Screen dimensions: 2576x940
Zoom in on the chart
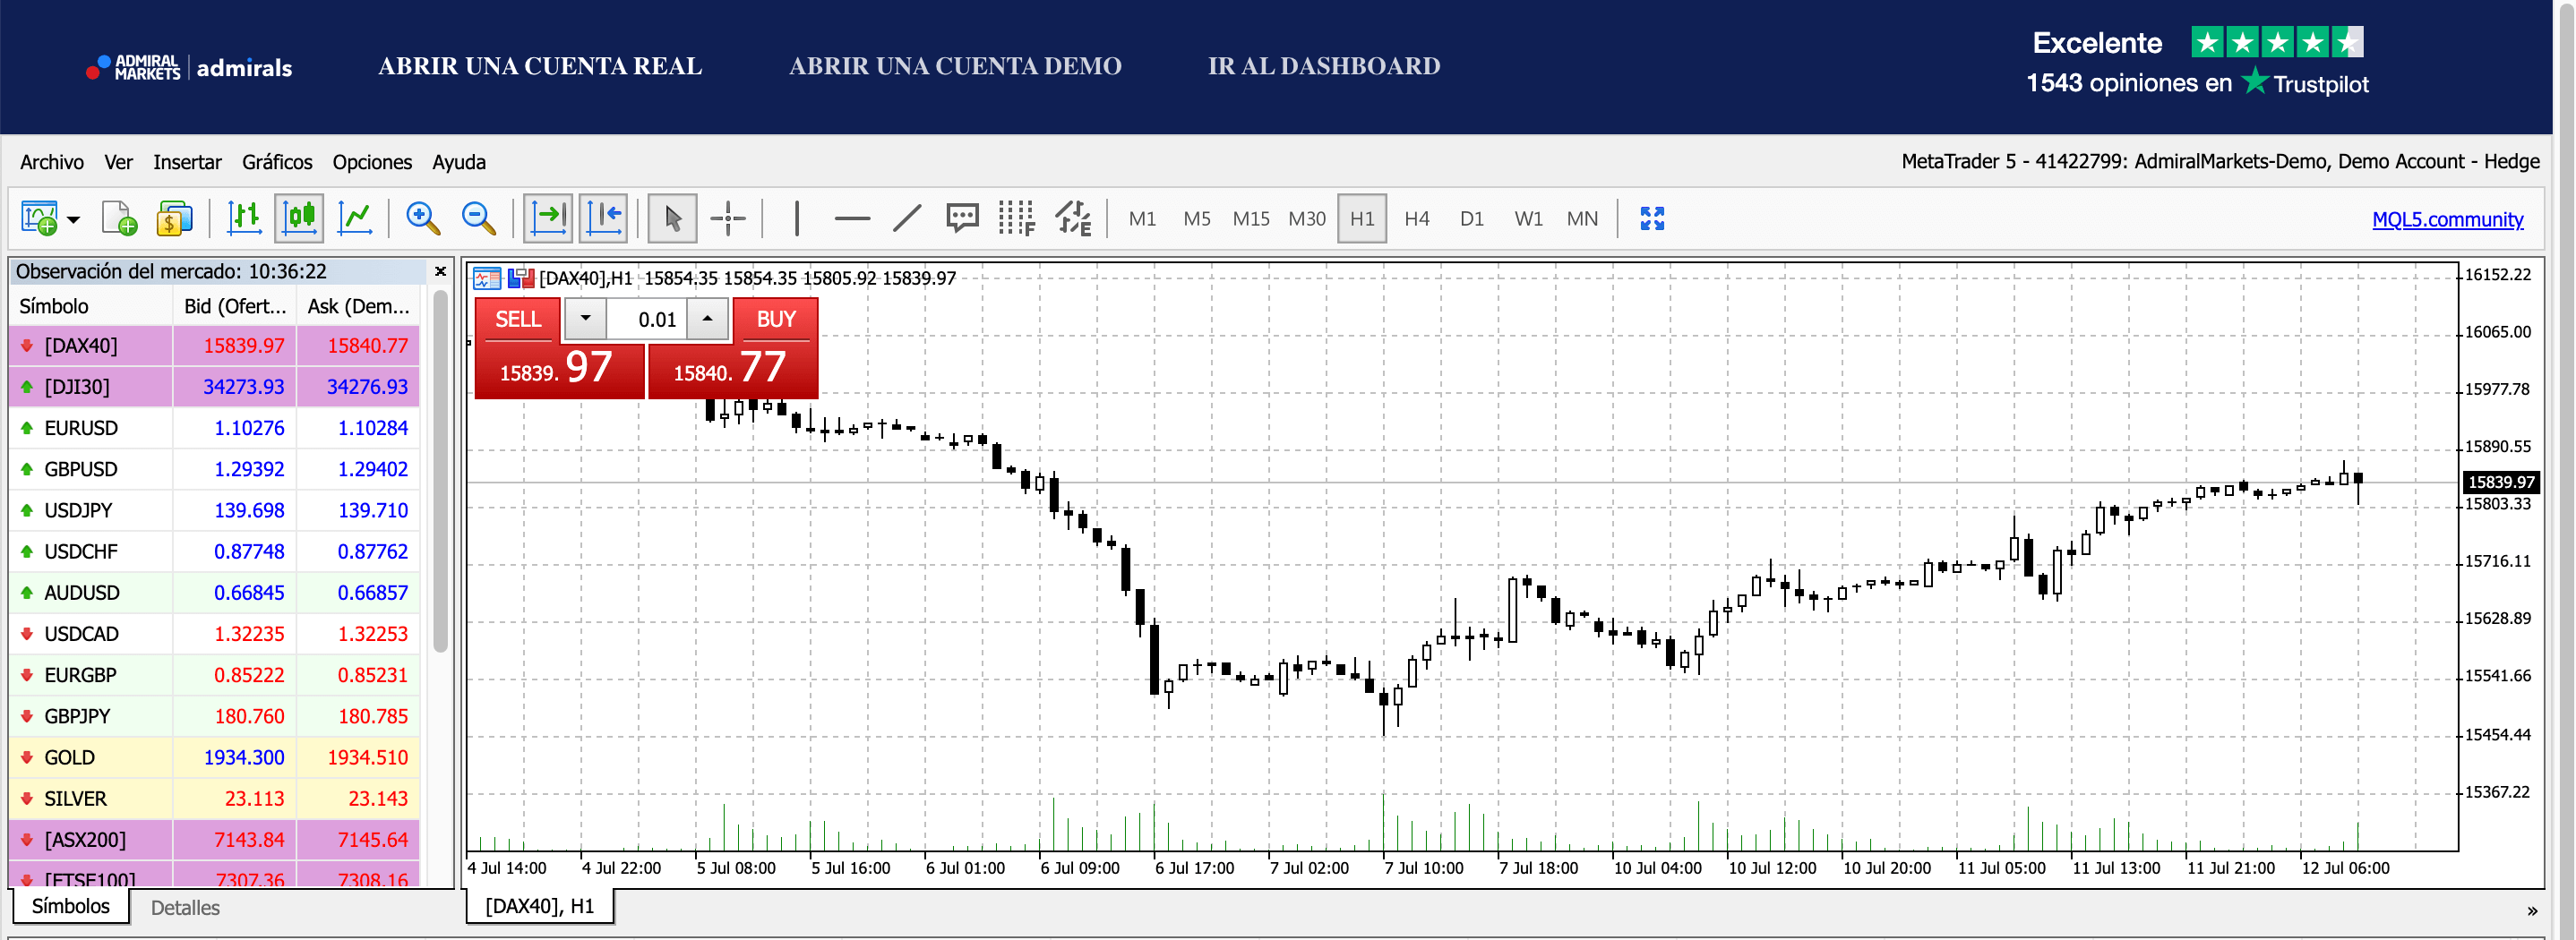click(423, 218)
